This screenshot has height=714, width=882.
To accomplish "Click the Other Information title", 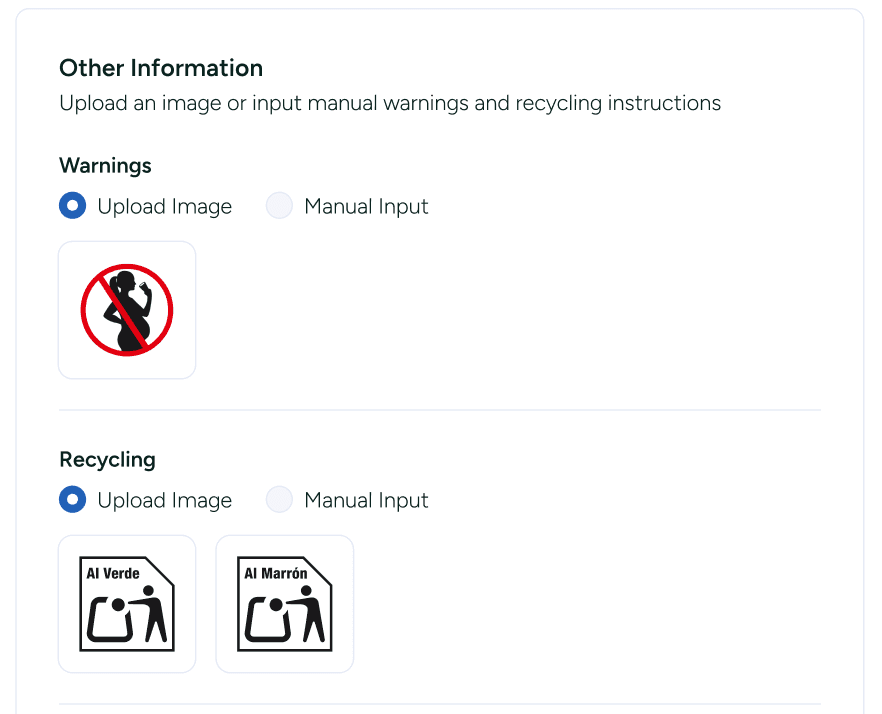I will (x=160, y=68).
